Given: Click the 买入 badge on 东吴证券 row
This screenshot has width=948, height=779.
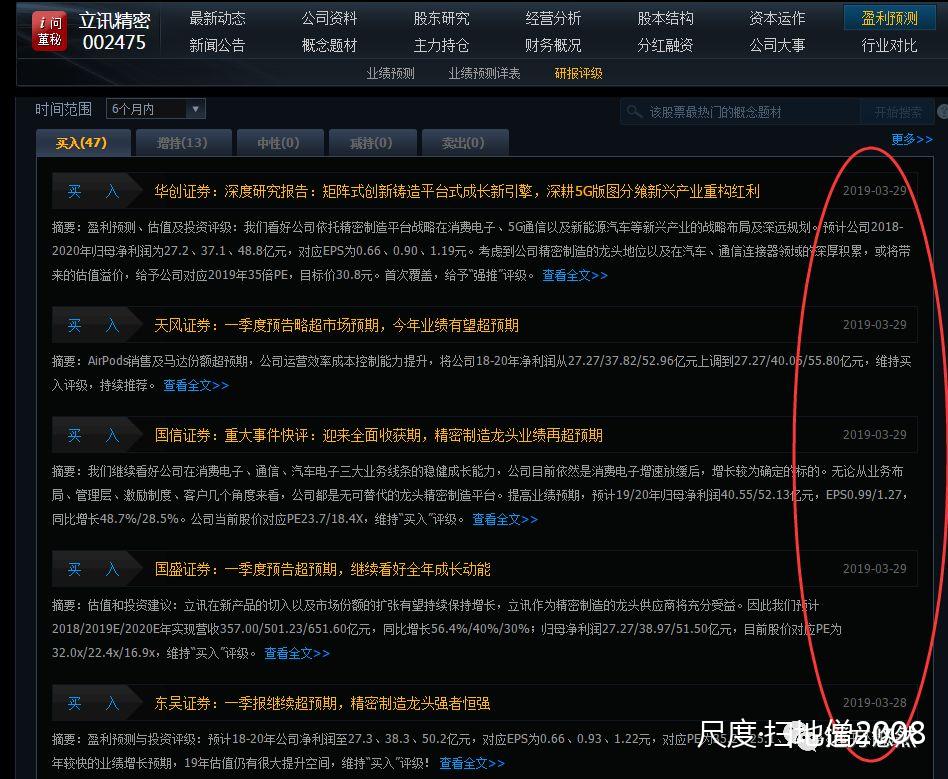Looking at the screenshot, I should coord(95,703).
